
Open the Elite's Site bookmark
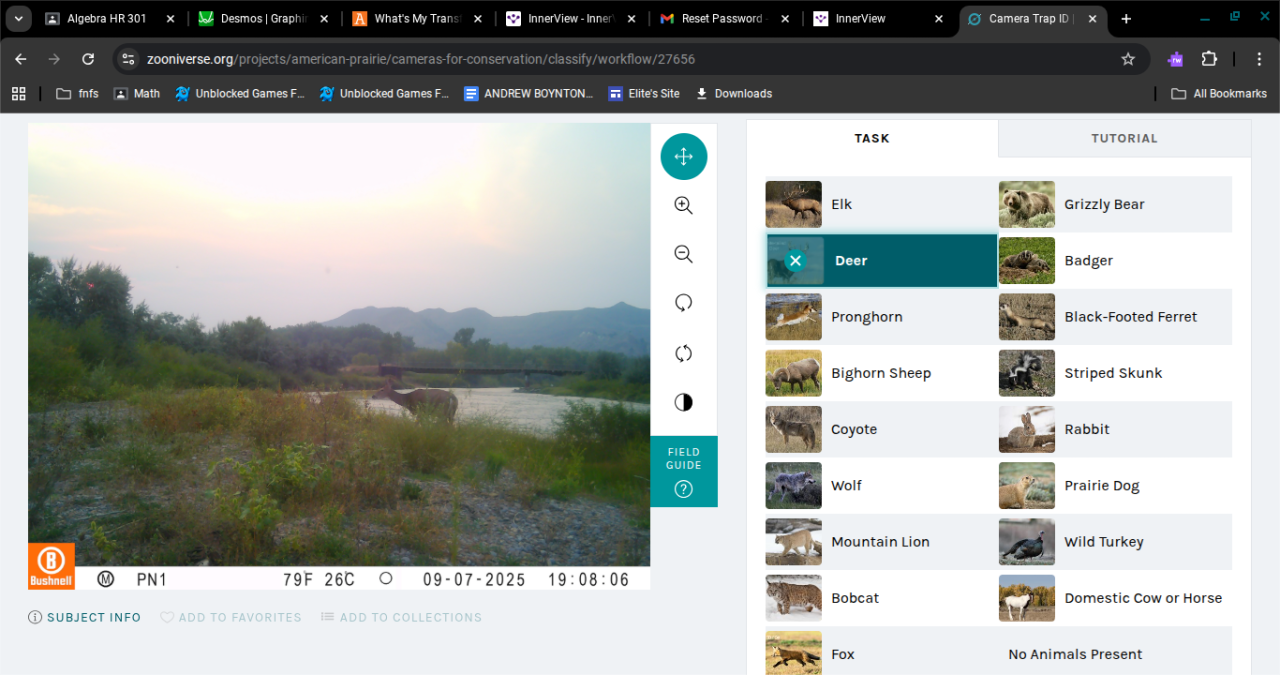coord(644,93)
